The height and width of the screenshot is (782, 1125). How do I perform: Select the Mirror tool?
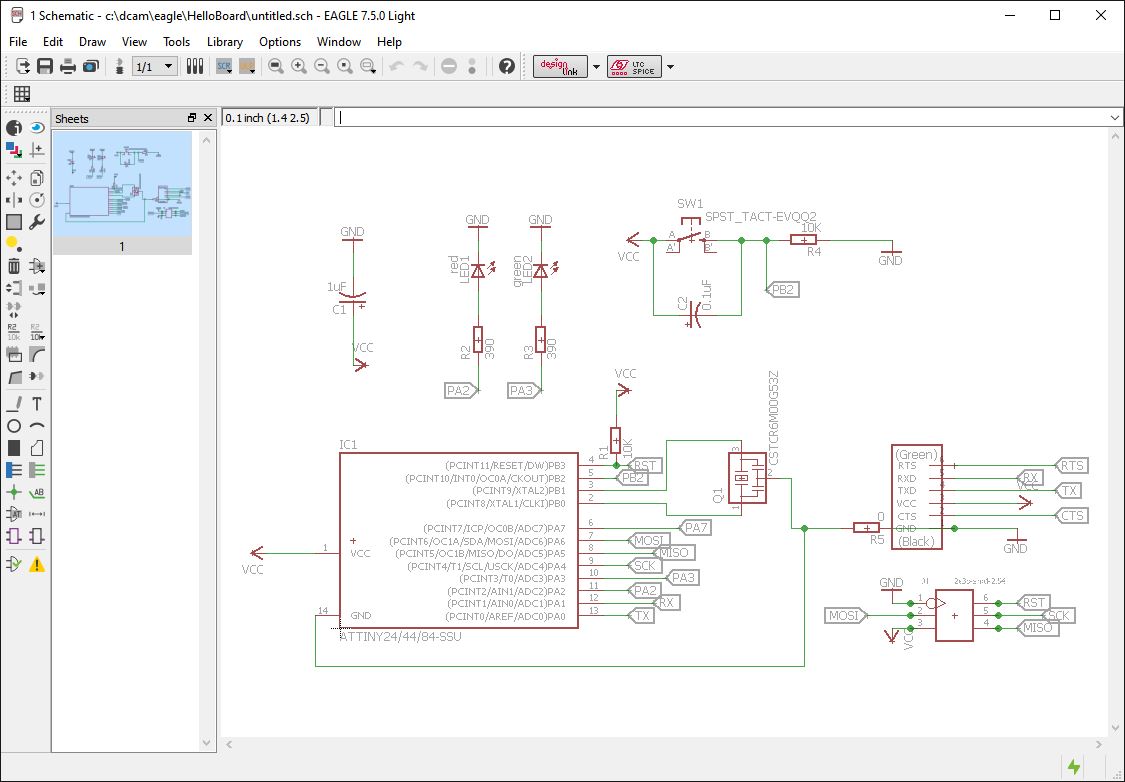[x=14, y=200]
